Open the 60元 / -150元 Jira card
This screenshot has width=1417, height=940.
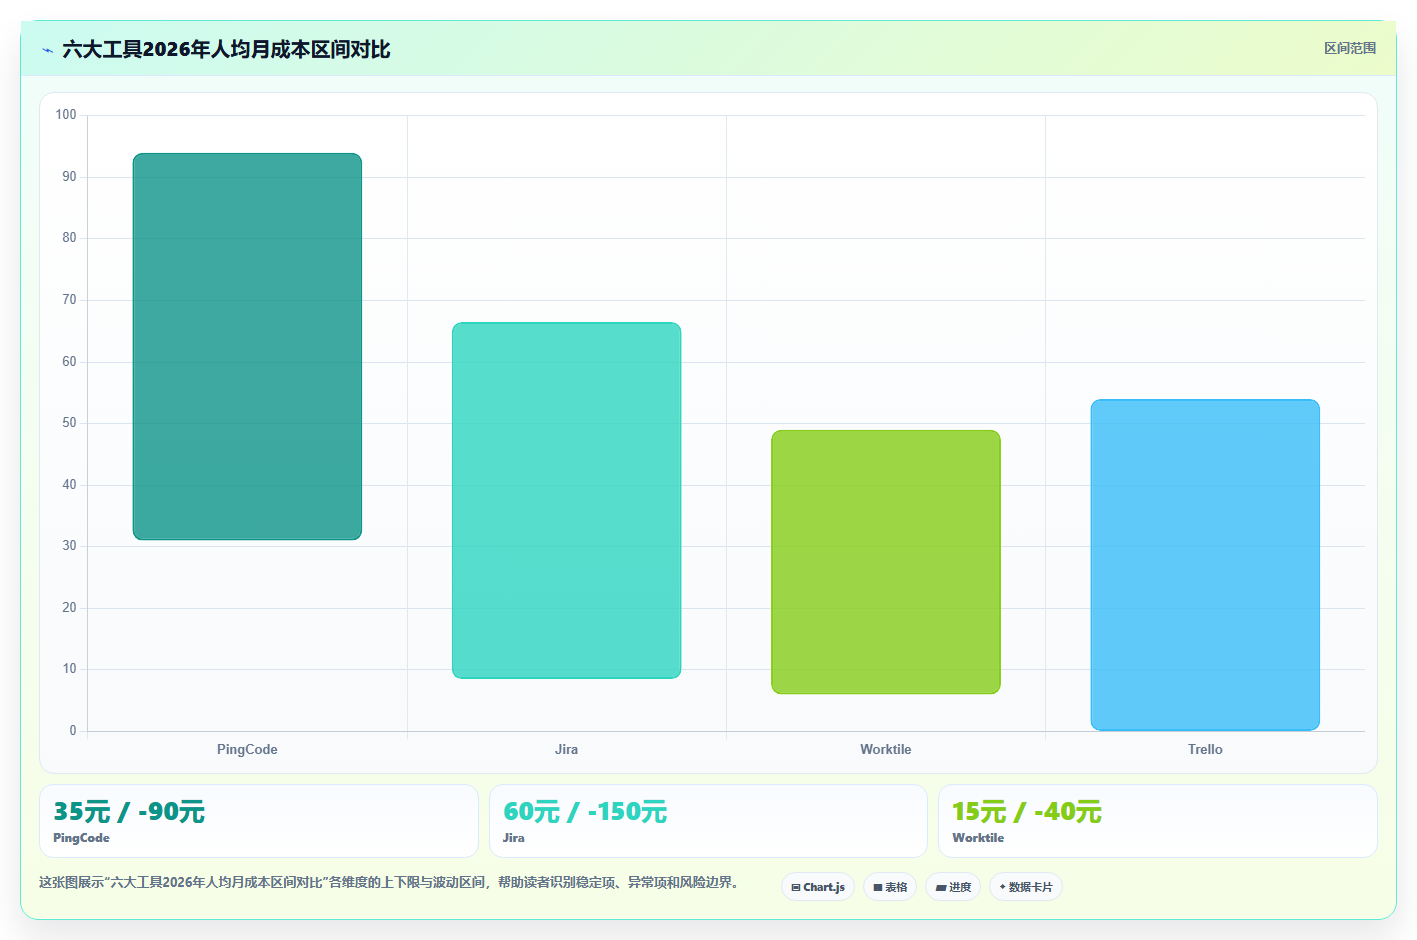(x=708, y=821)
